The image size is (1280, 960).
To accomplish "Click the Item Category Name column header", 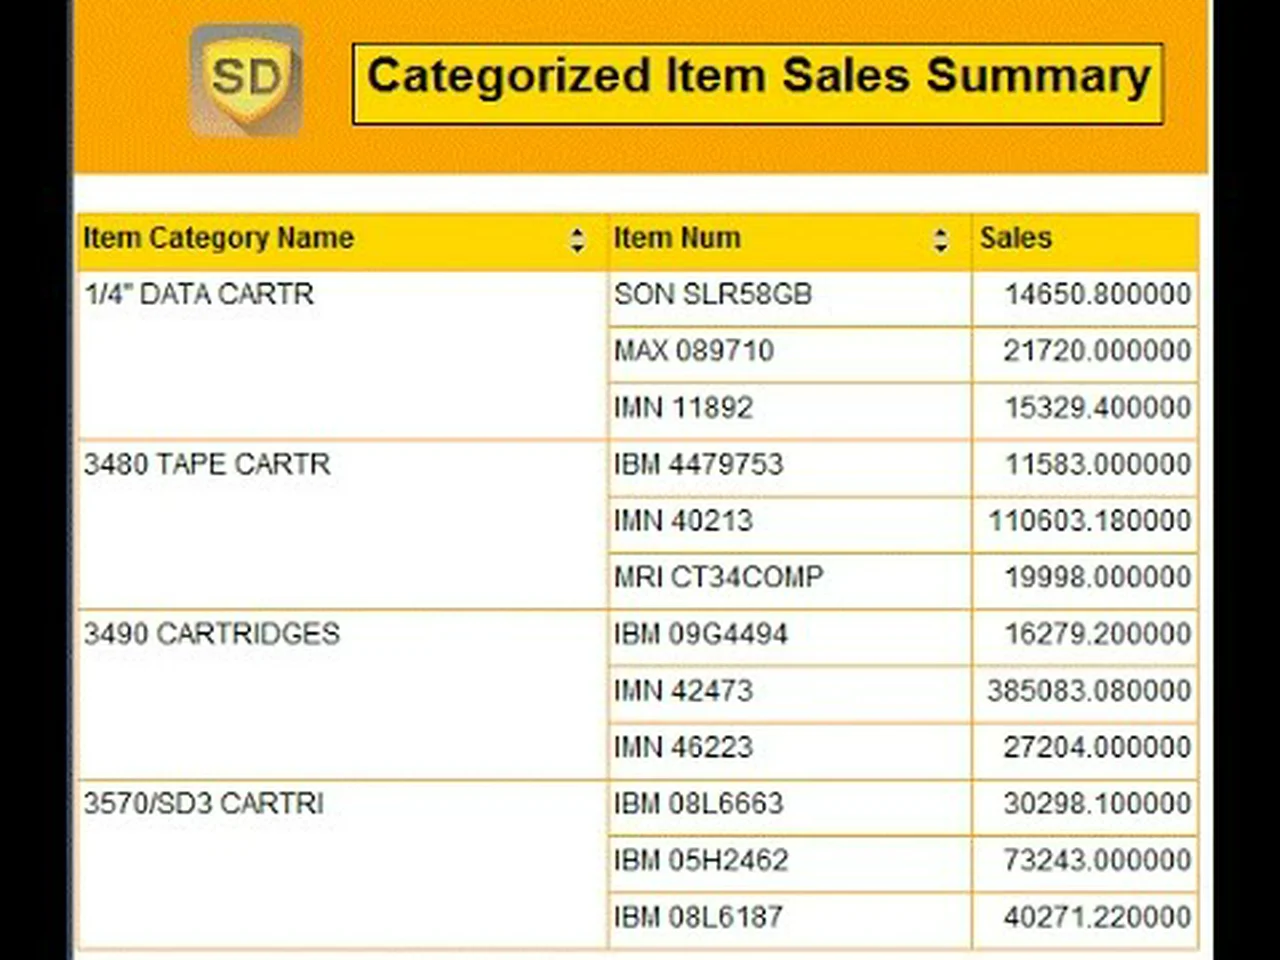I will coord(219,238).
